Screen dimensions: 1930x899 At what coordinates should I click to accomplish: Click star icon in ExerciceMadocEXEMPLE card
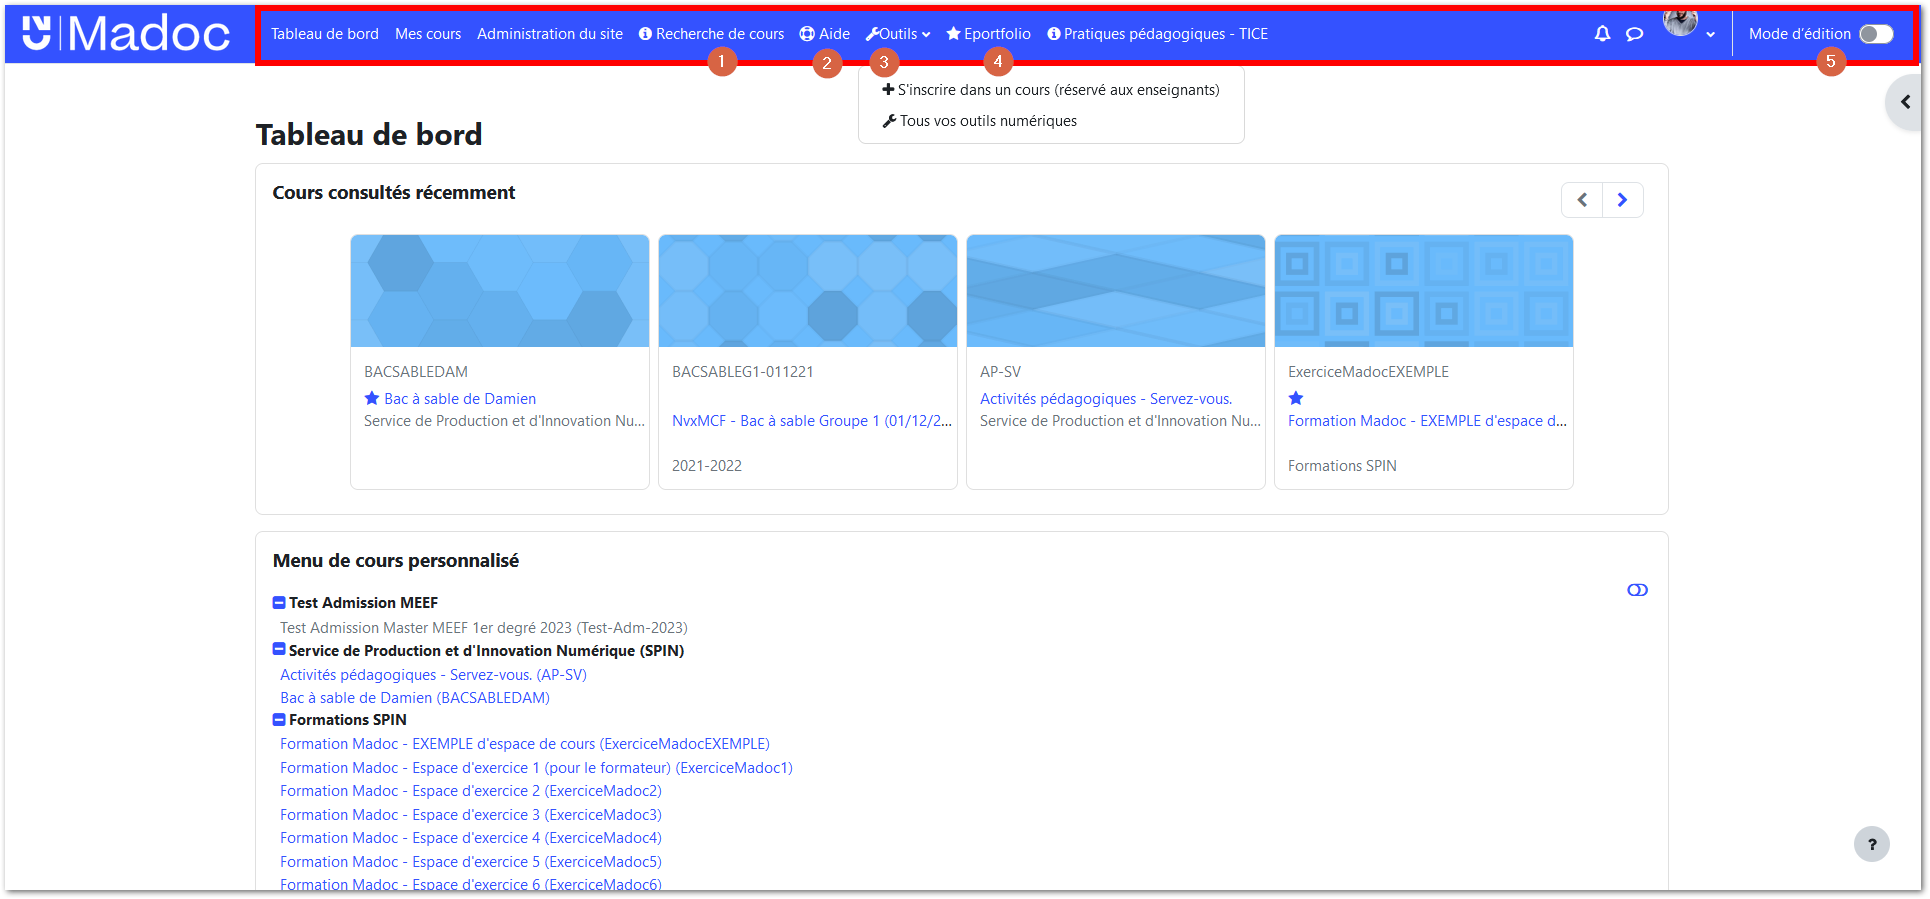(1296, 398)
